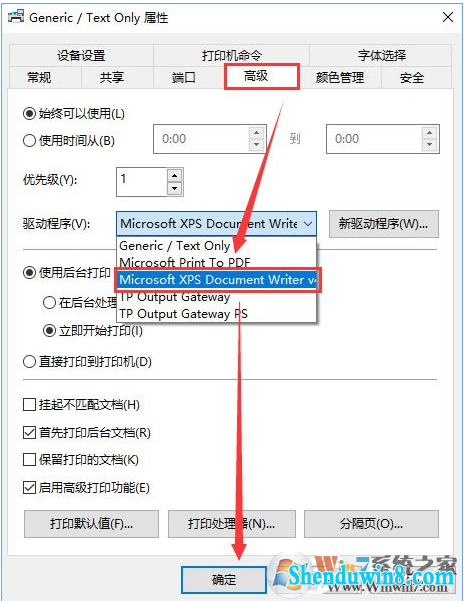
Task: Select 始终可以使用 radio button
Action: point(30,113)
